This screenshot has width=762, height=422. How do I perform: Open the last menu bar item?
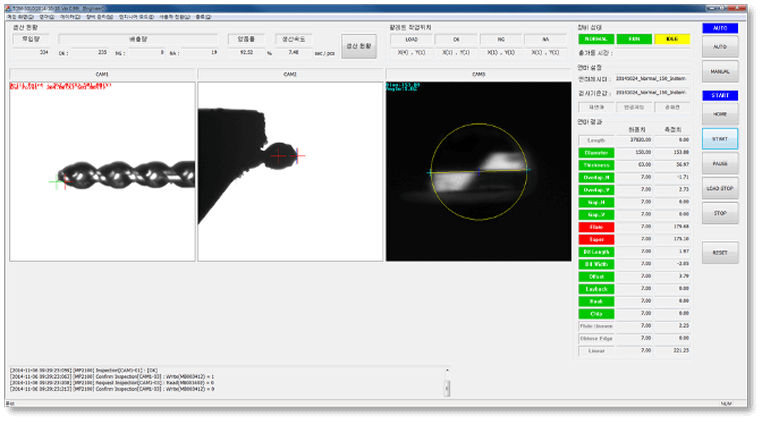point(204,17)
